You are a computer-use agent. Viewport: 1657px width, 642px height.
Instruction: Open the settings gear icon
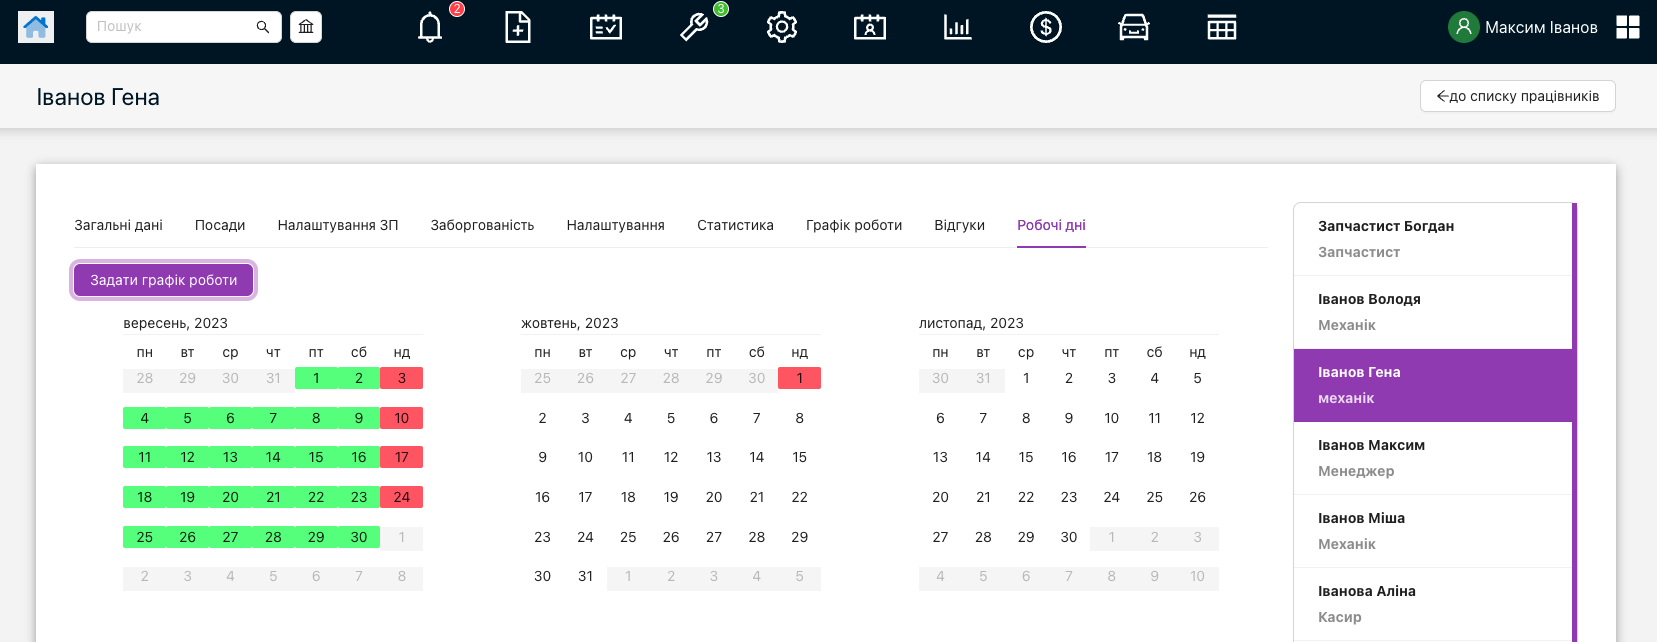pos(782,27)
